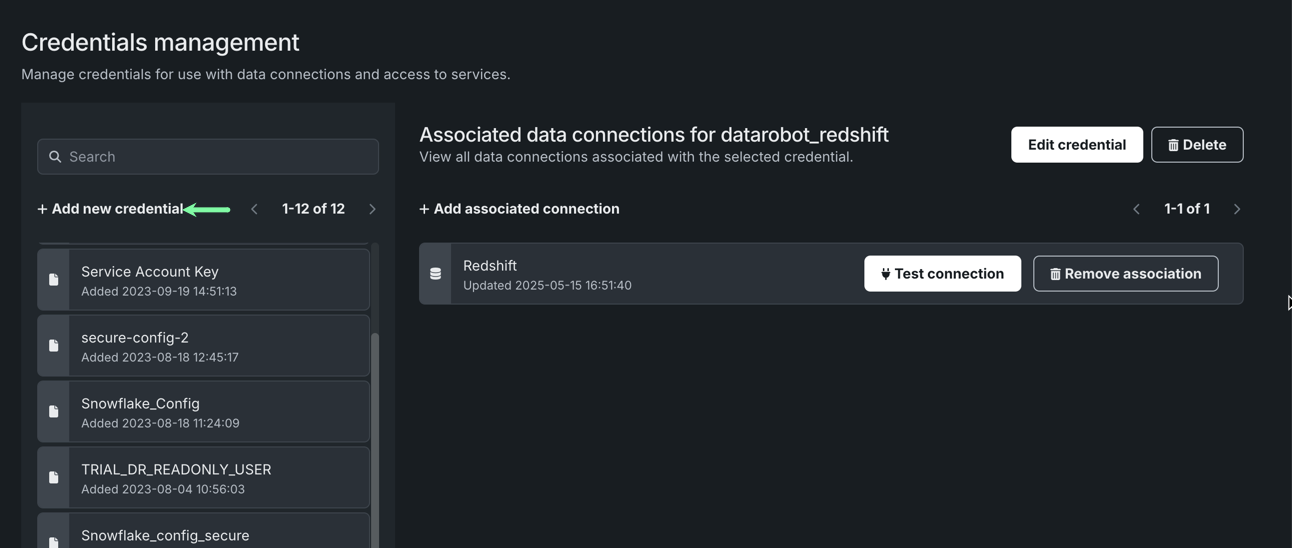Go to previous associated connections page
Screen dimensions: 1292x548
1136,209
